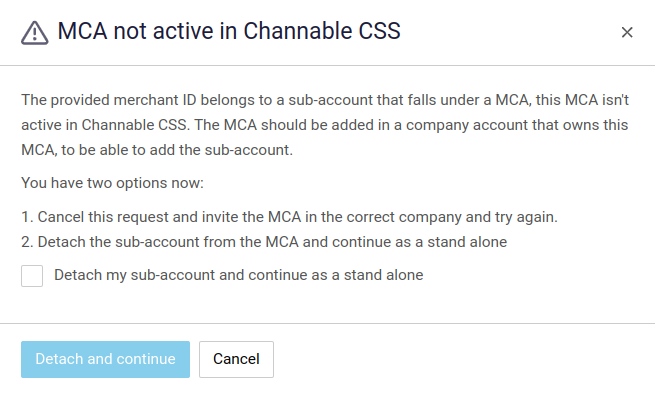Click the paragraph about the provided merchant ID
655x394 pixels.
(x=325, y=125)
